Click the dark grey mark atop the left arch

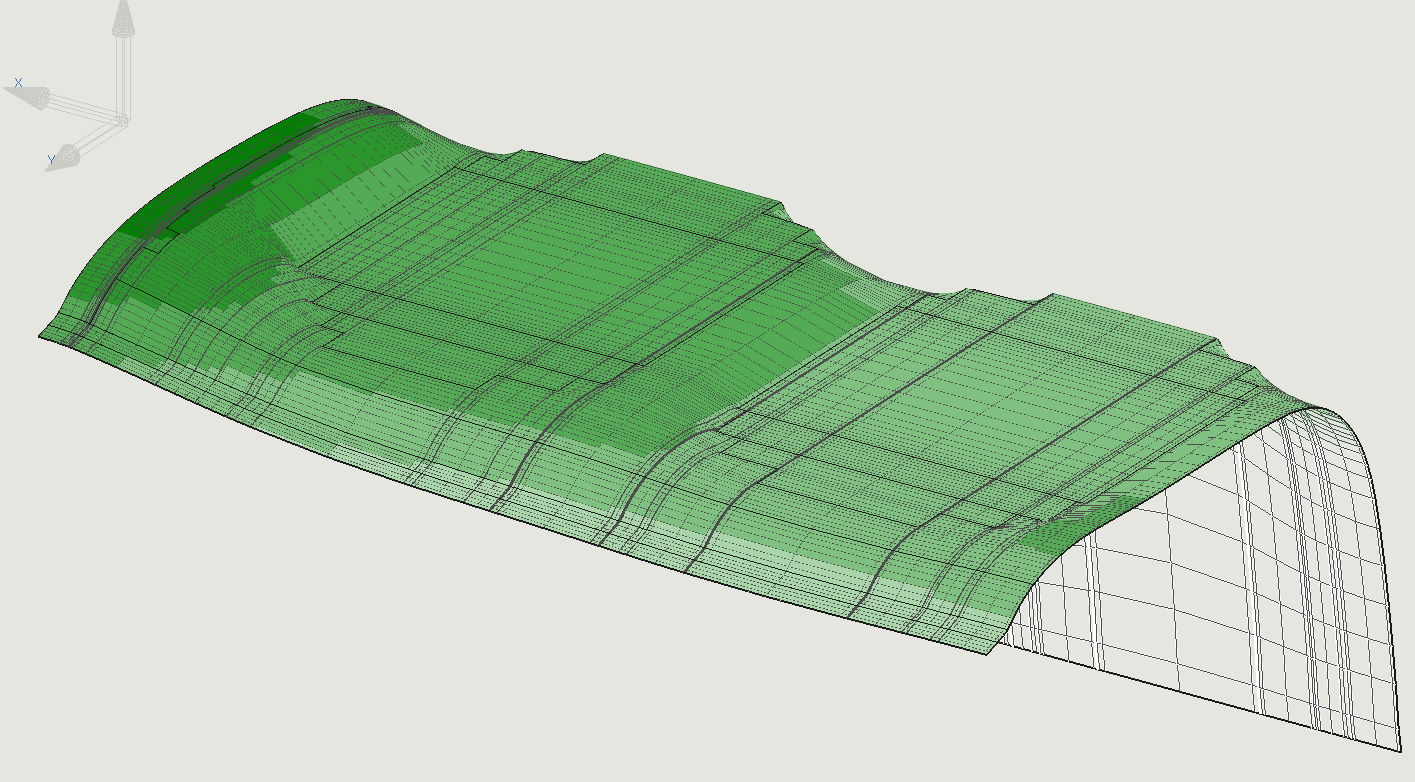coord(368,107)
